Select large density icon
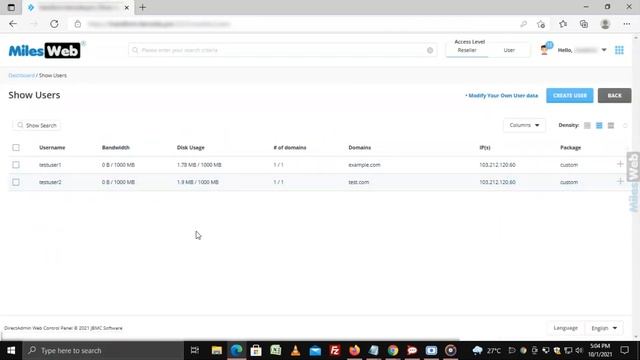 (611, 125)
